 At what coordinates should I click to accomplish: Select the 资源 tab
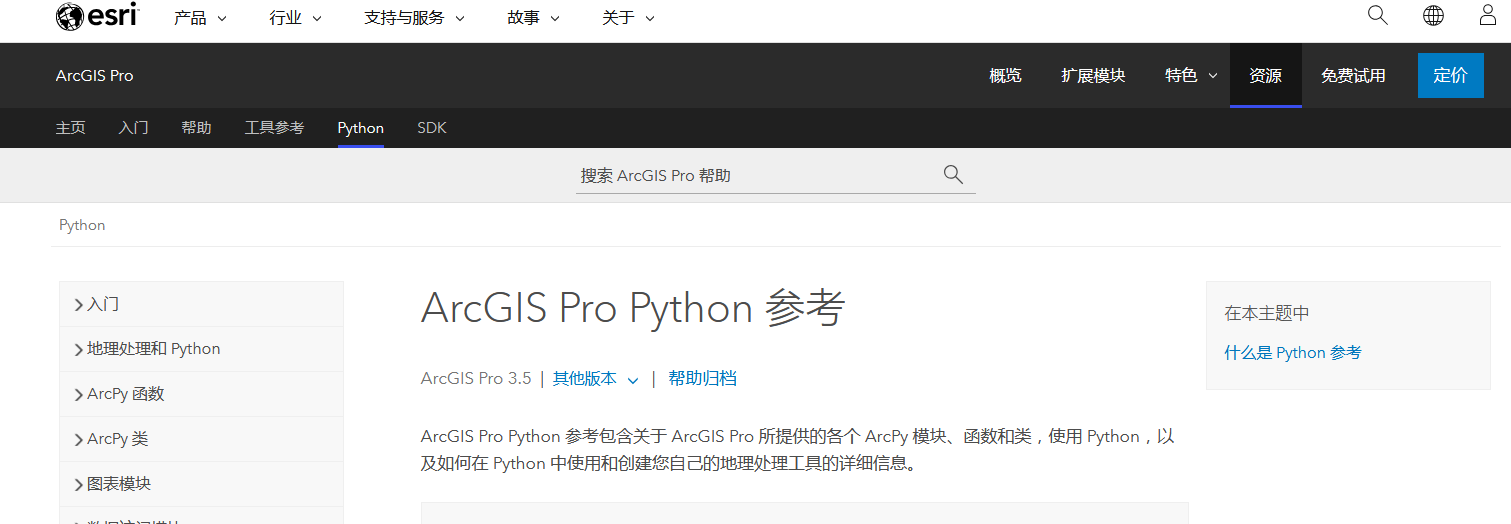pyautogui.click(x=1266, y=75)
